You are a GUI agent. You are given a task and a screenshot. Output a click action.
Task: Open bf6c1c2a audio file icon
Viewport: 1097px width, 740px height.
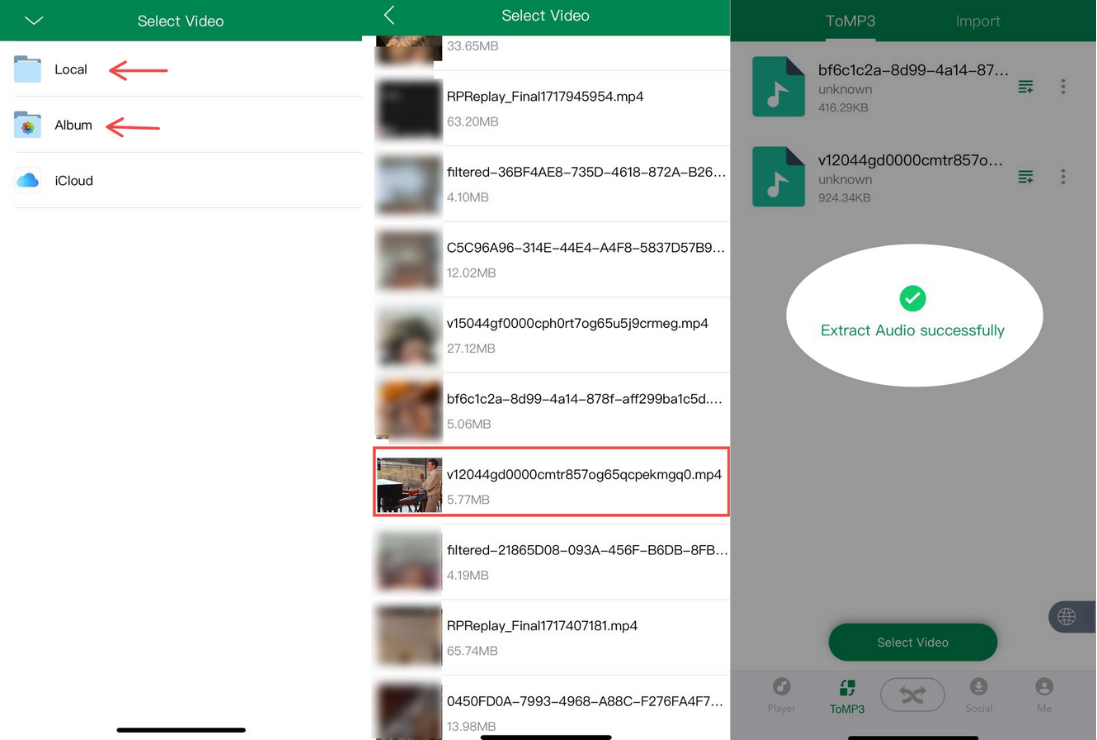778,87
